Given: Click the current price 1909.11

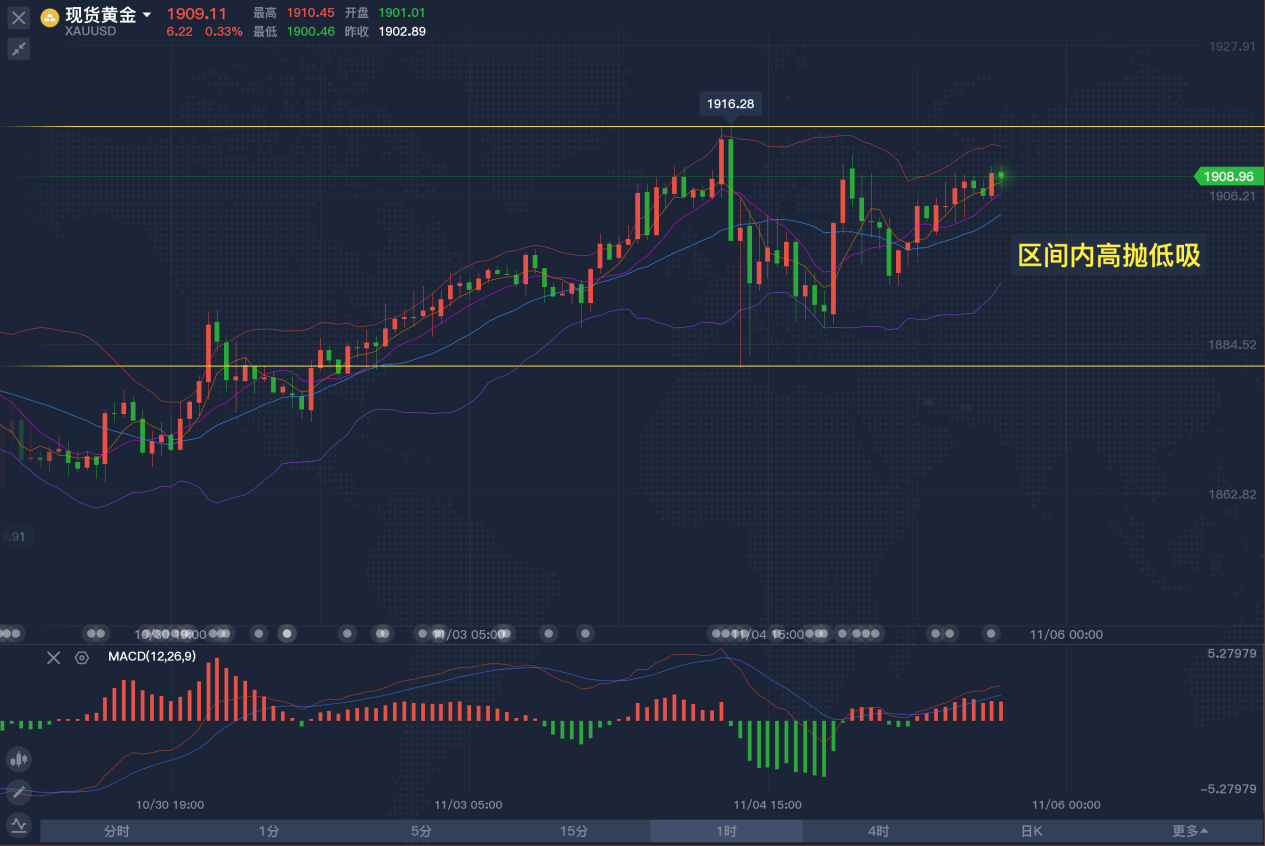Looking at the screenshot, I should [x=196, y=14].
